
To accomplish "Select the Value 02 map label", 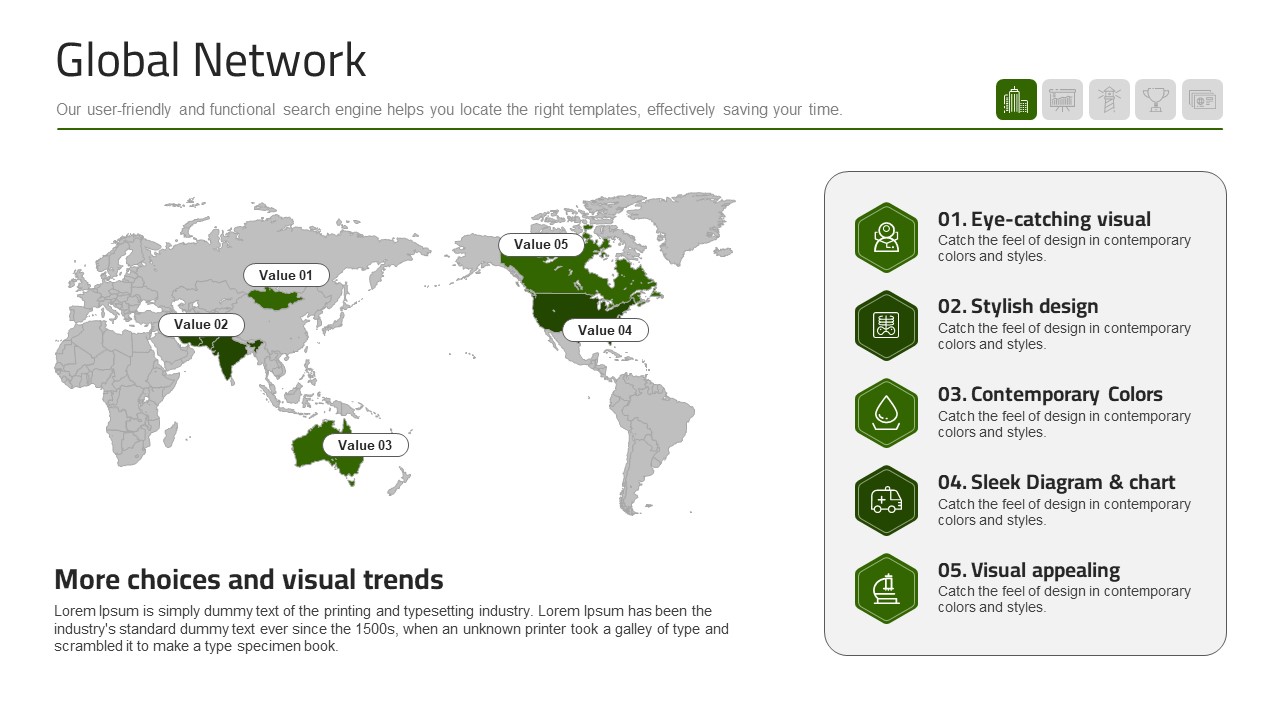I will click(x=201, y=324).
